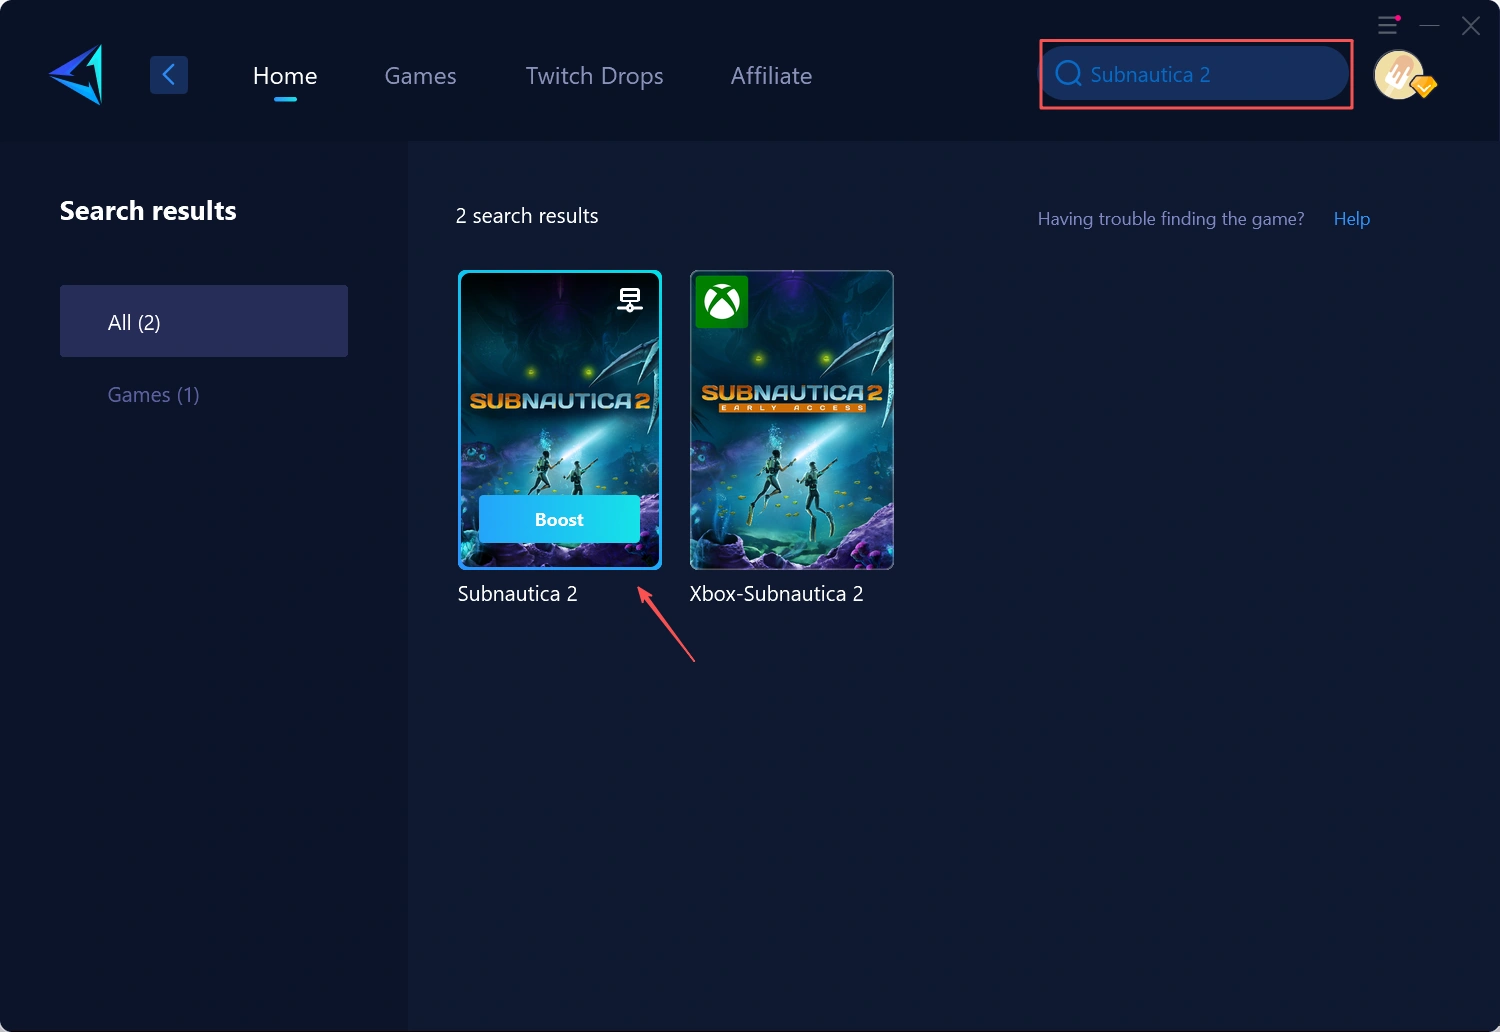Viewport: 1500px width, 1032px height.
Task: Select the All (2) filter
Action: click(x=204, y=321)
